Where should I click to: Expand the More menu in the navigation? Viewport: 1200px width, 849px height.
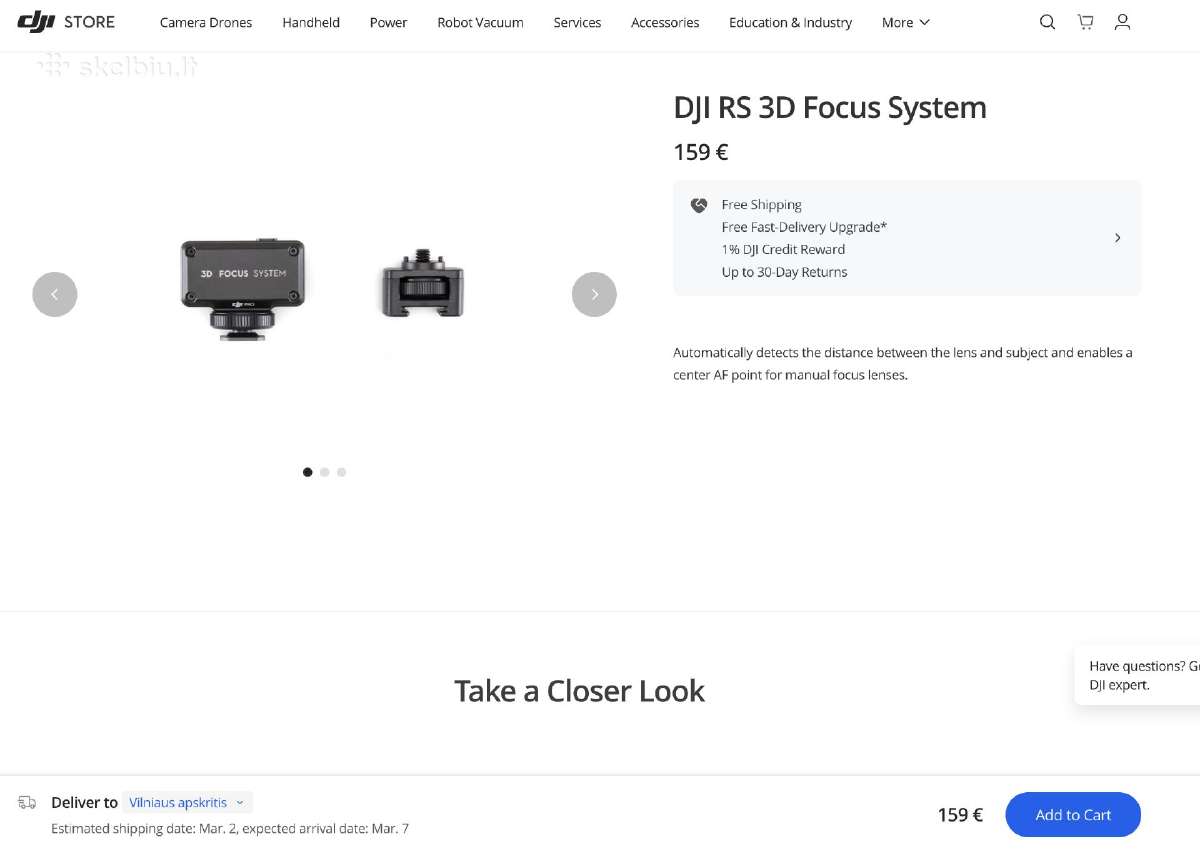905,22
